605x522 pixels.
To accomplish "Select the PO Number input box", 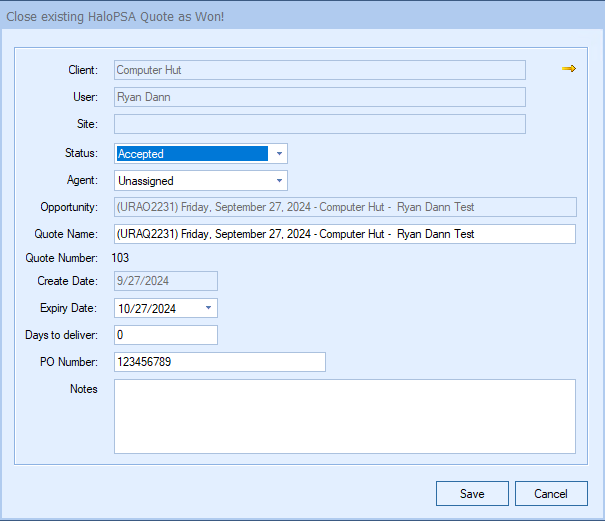I will (219, 362).
